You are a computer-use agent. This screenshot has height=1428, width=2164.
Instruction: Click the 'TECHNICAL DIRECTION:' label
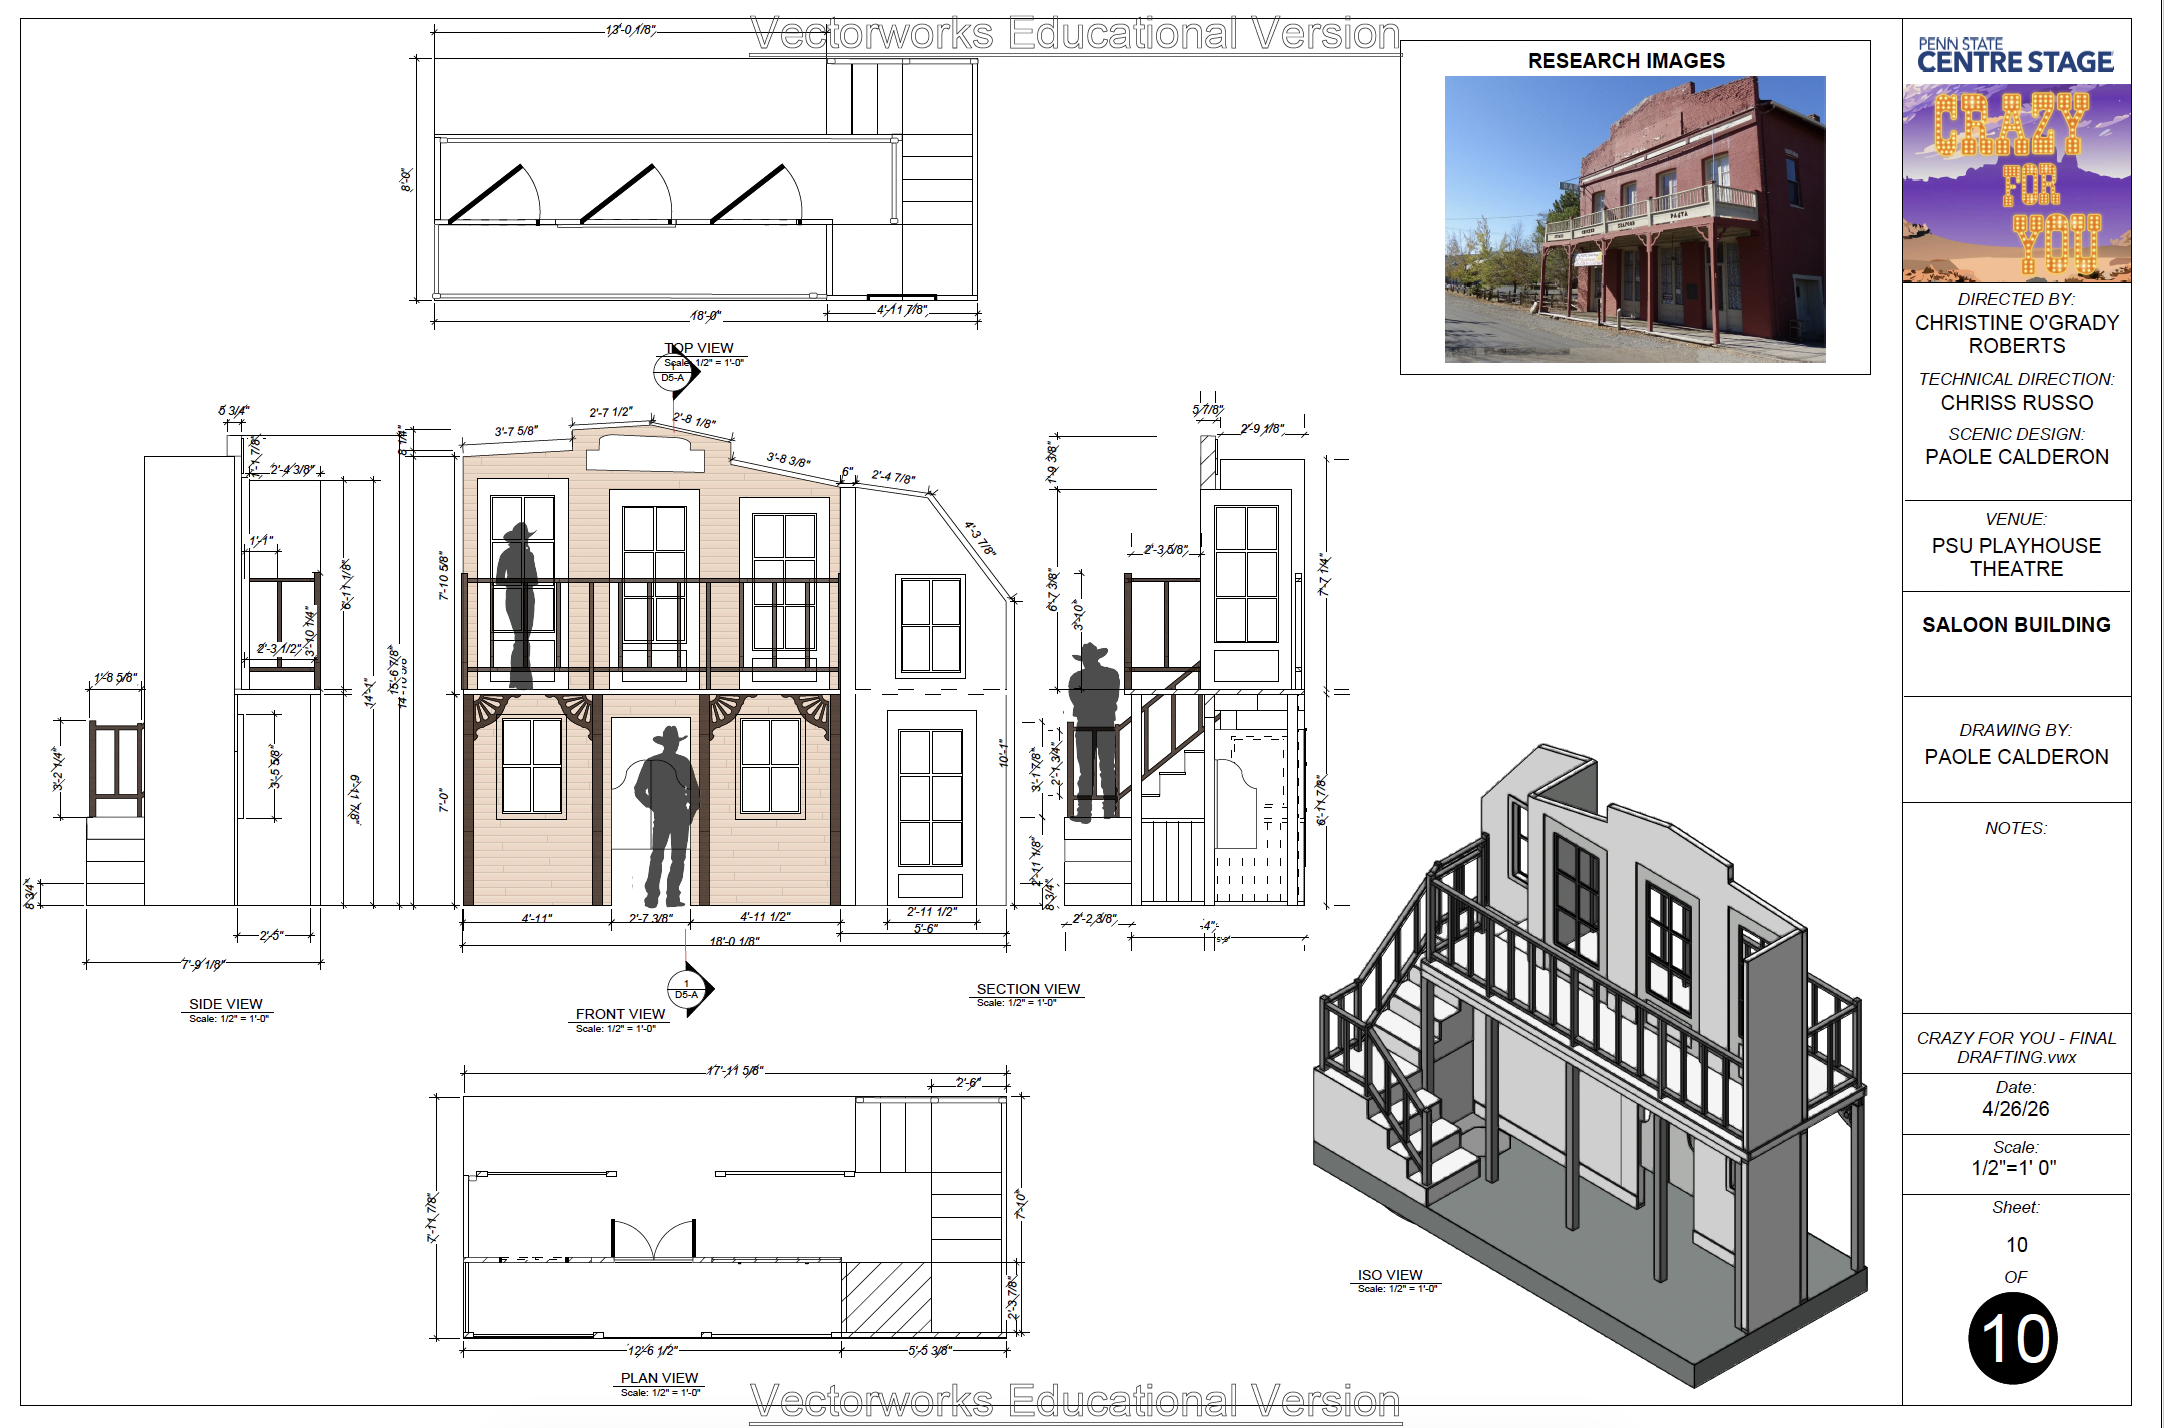(2016, 379)
